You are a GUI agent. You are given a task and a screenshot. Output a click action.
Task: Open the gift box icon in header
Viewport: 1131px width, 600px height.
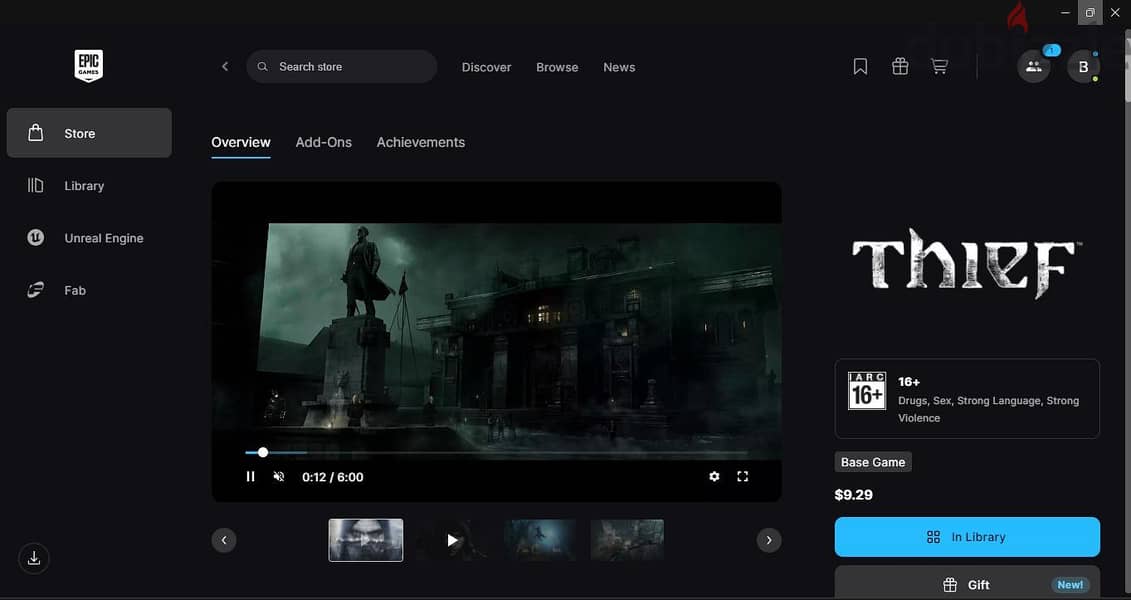899,66
